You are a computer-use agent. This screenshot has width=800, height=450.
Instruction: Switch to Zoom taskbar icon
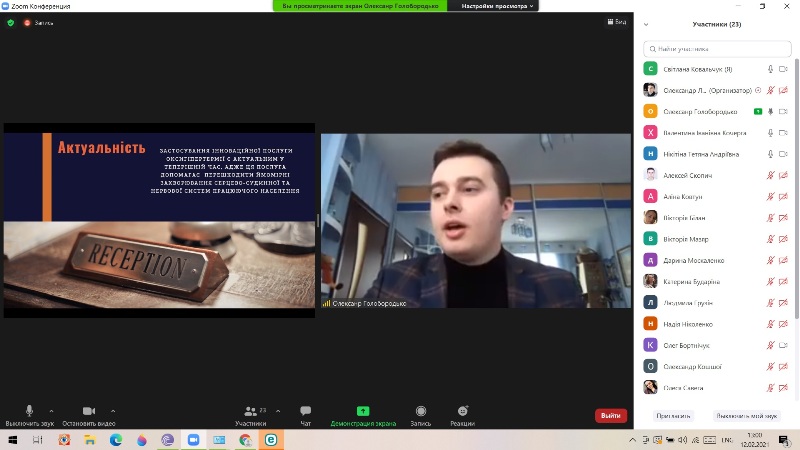pyautogui.click(x=193, y=440)
